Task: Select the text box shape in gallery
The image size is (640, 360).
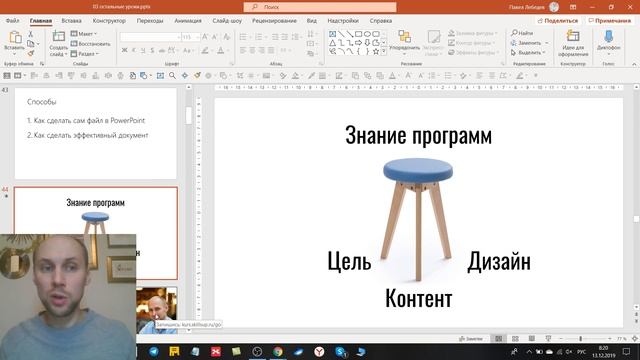Action: (333, 34)
